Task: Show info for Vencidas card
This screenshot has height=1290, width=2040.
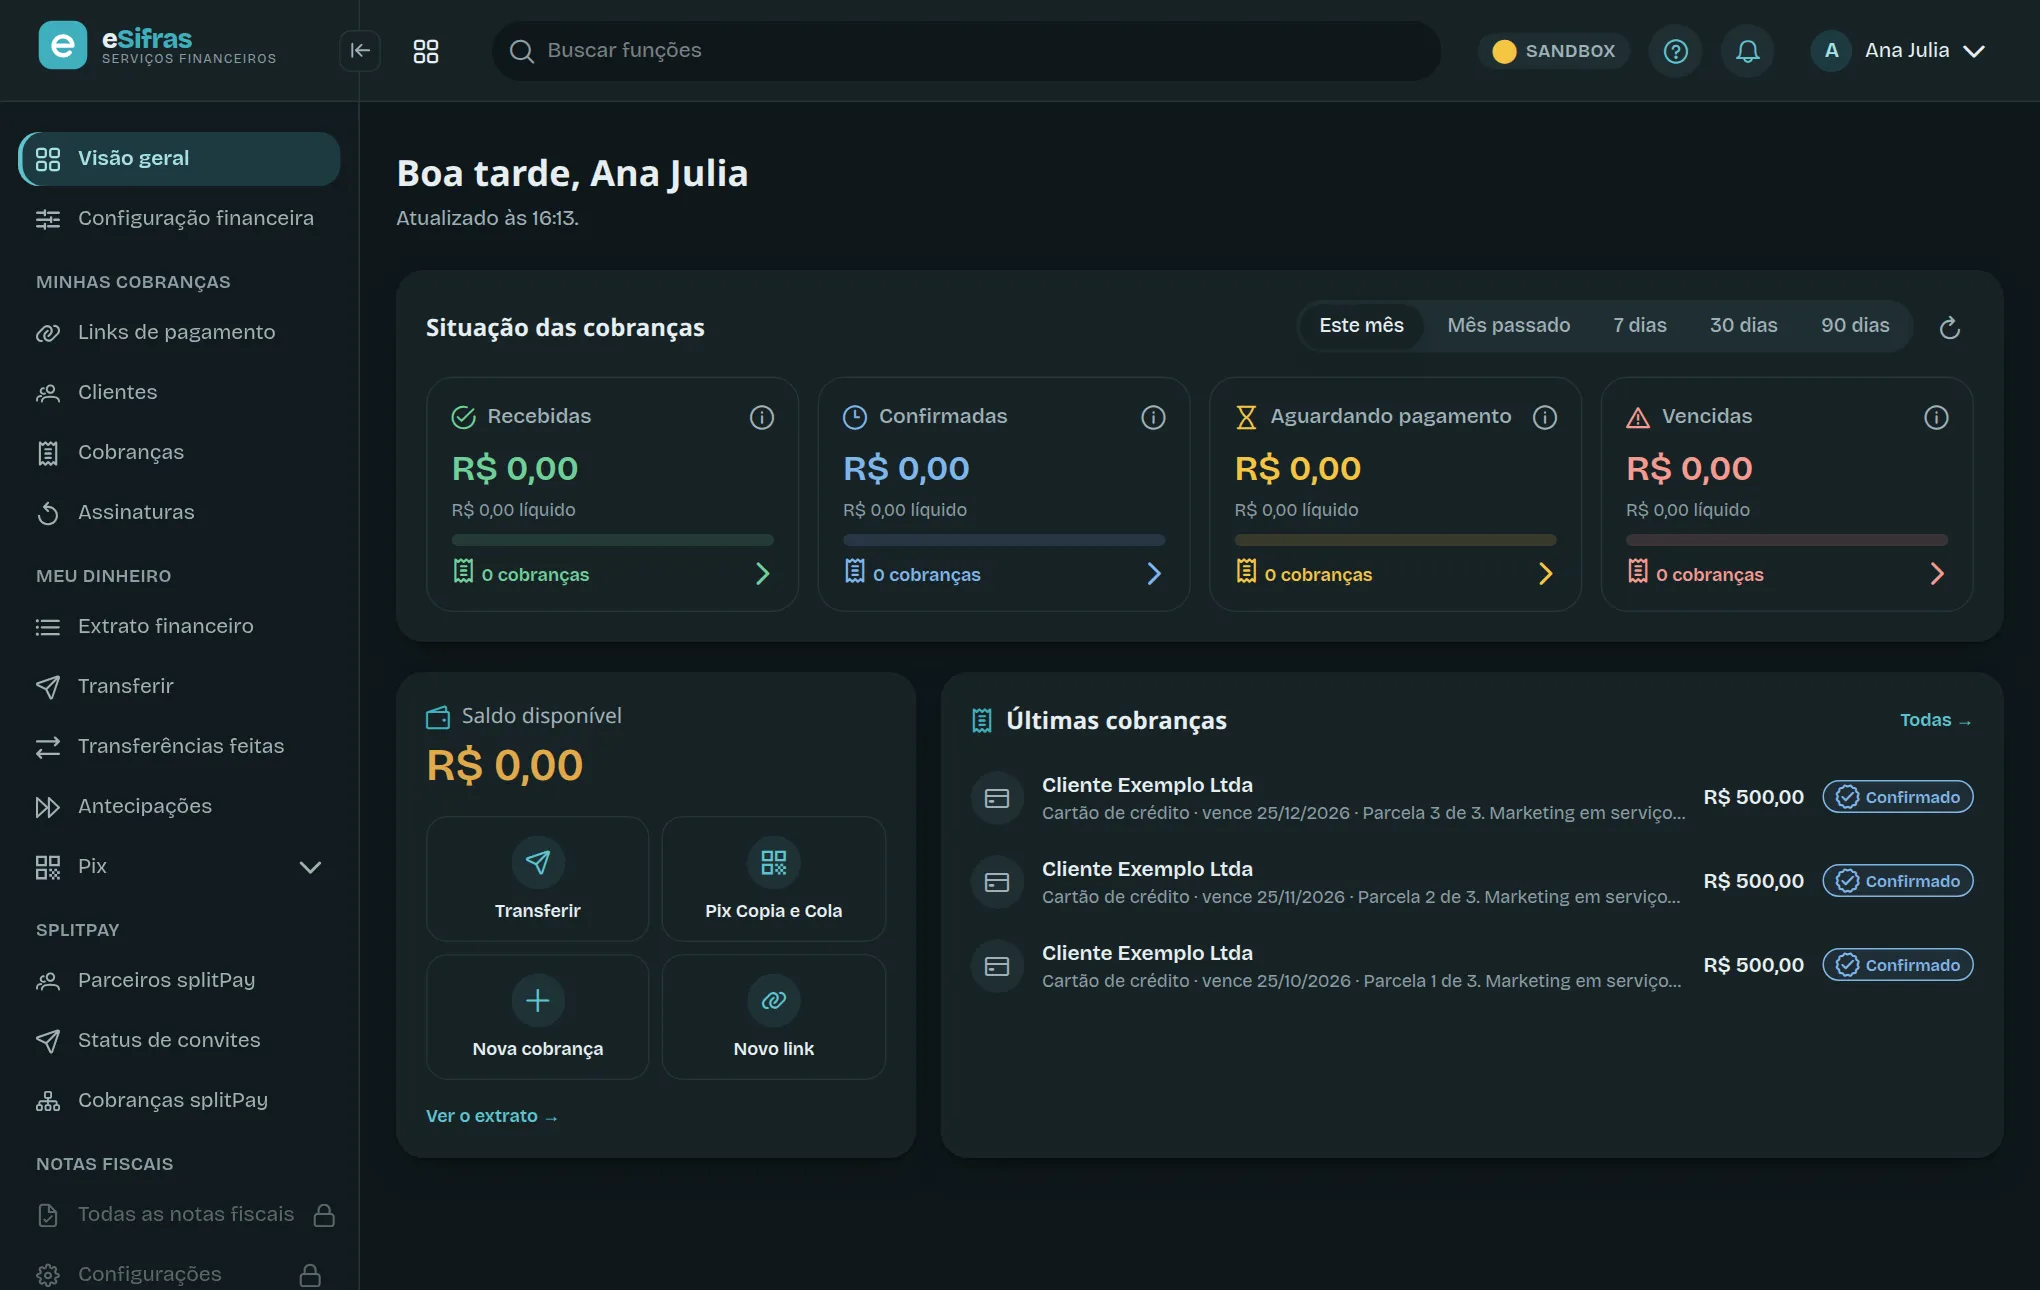Action: [x=1936, y=417]
